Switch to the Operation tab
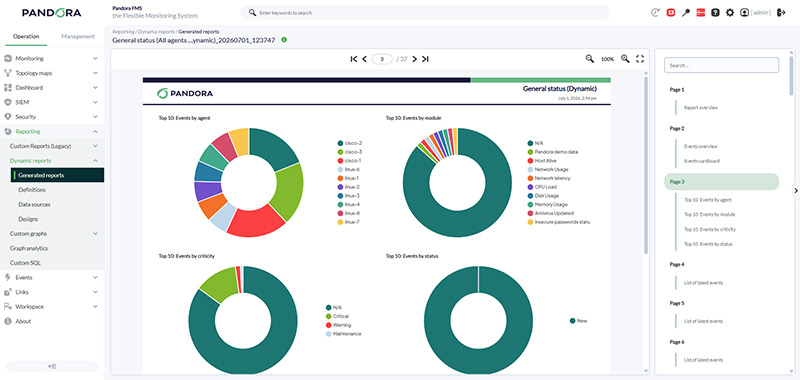The width and height of the screenshot is (800, 380). pyautogui.click(x=26, y=36)
